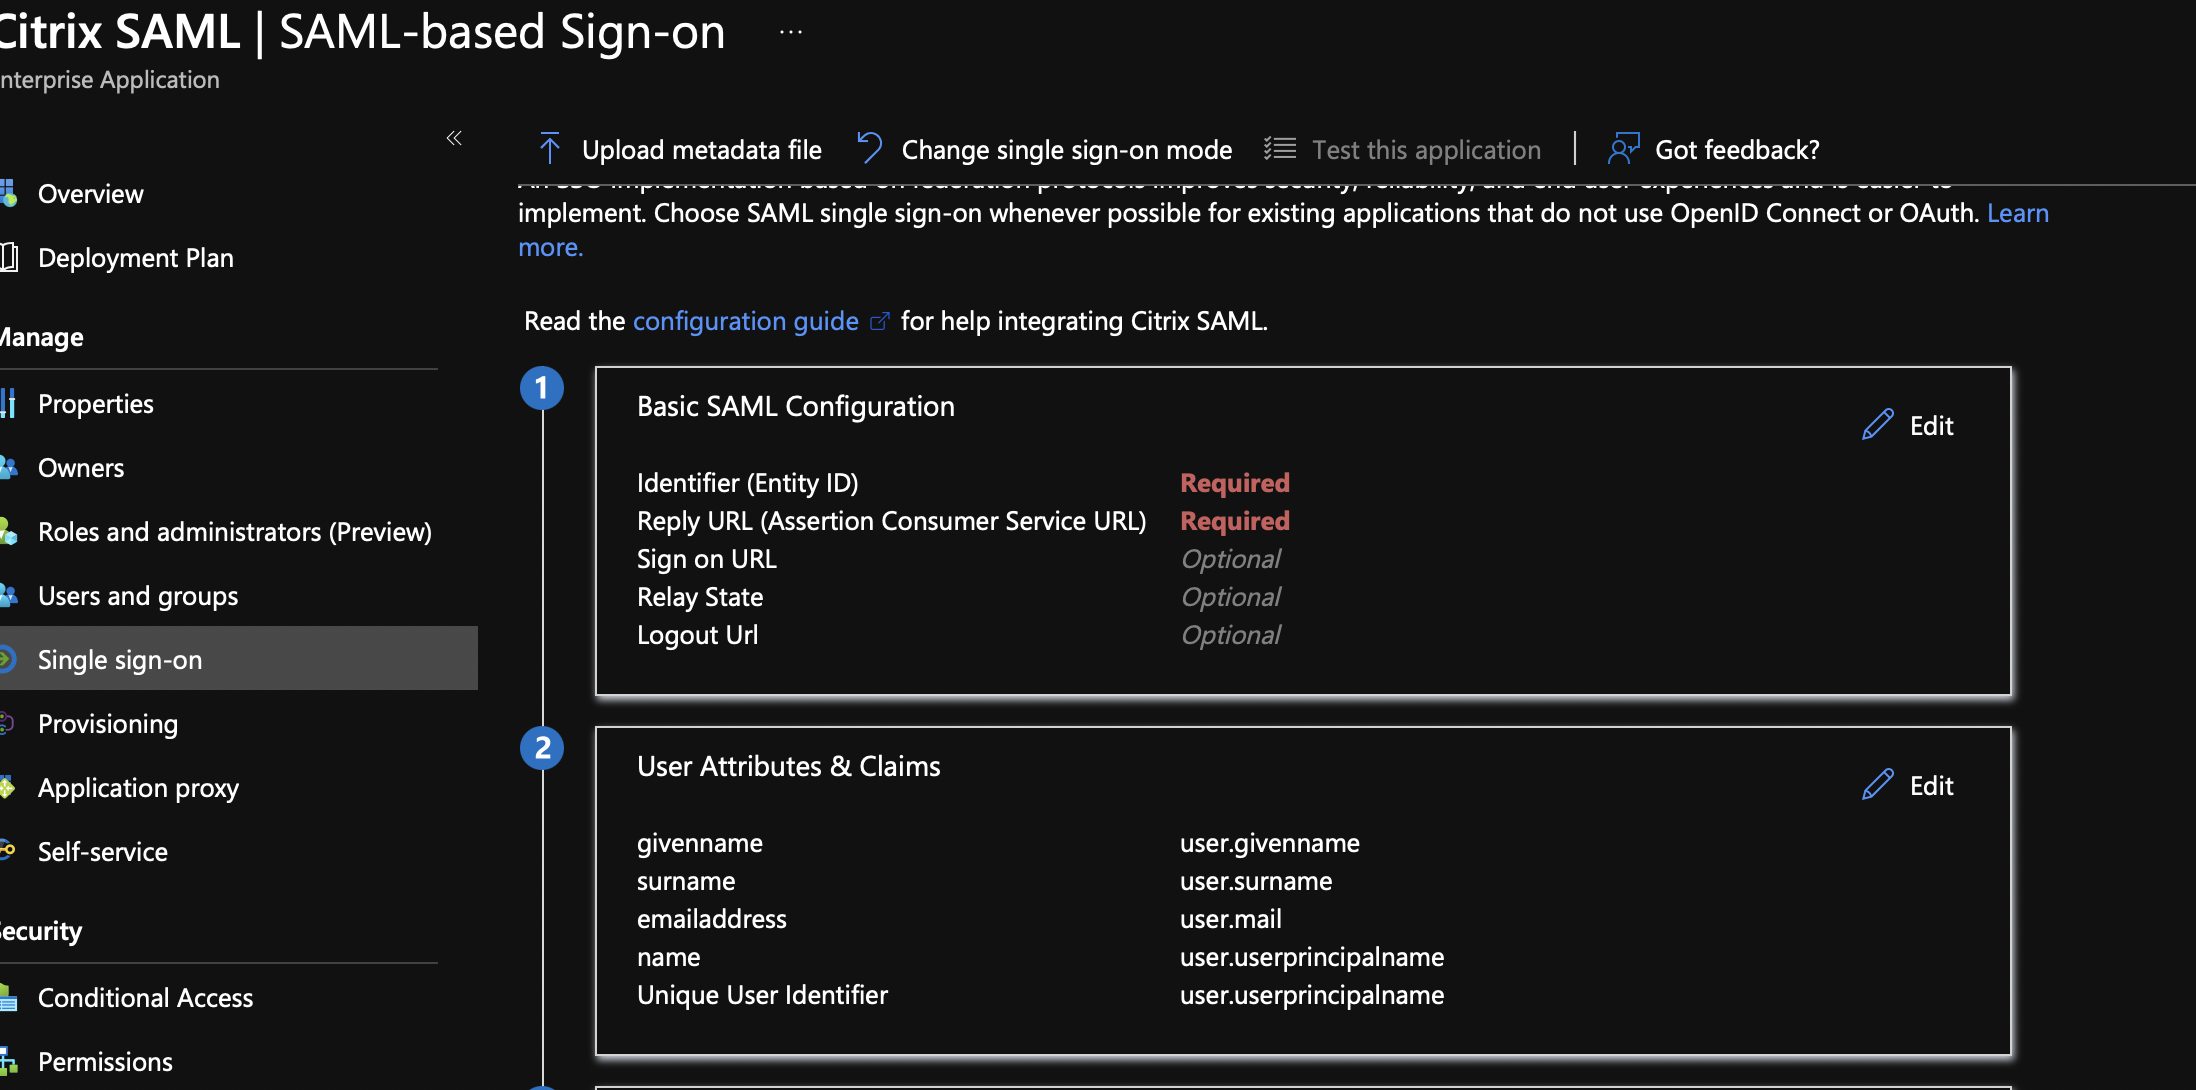Click the emailaddress claim name
The height and width of the screenshot is (1090, 2196).
[x=711, y=919]
